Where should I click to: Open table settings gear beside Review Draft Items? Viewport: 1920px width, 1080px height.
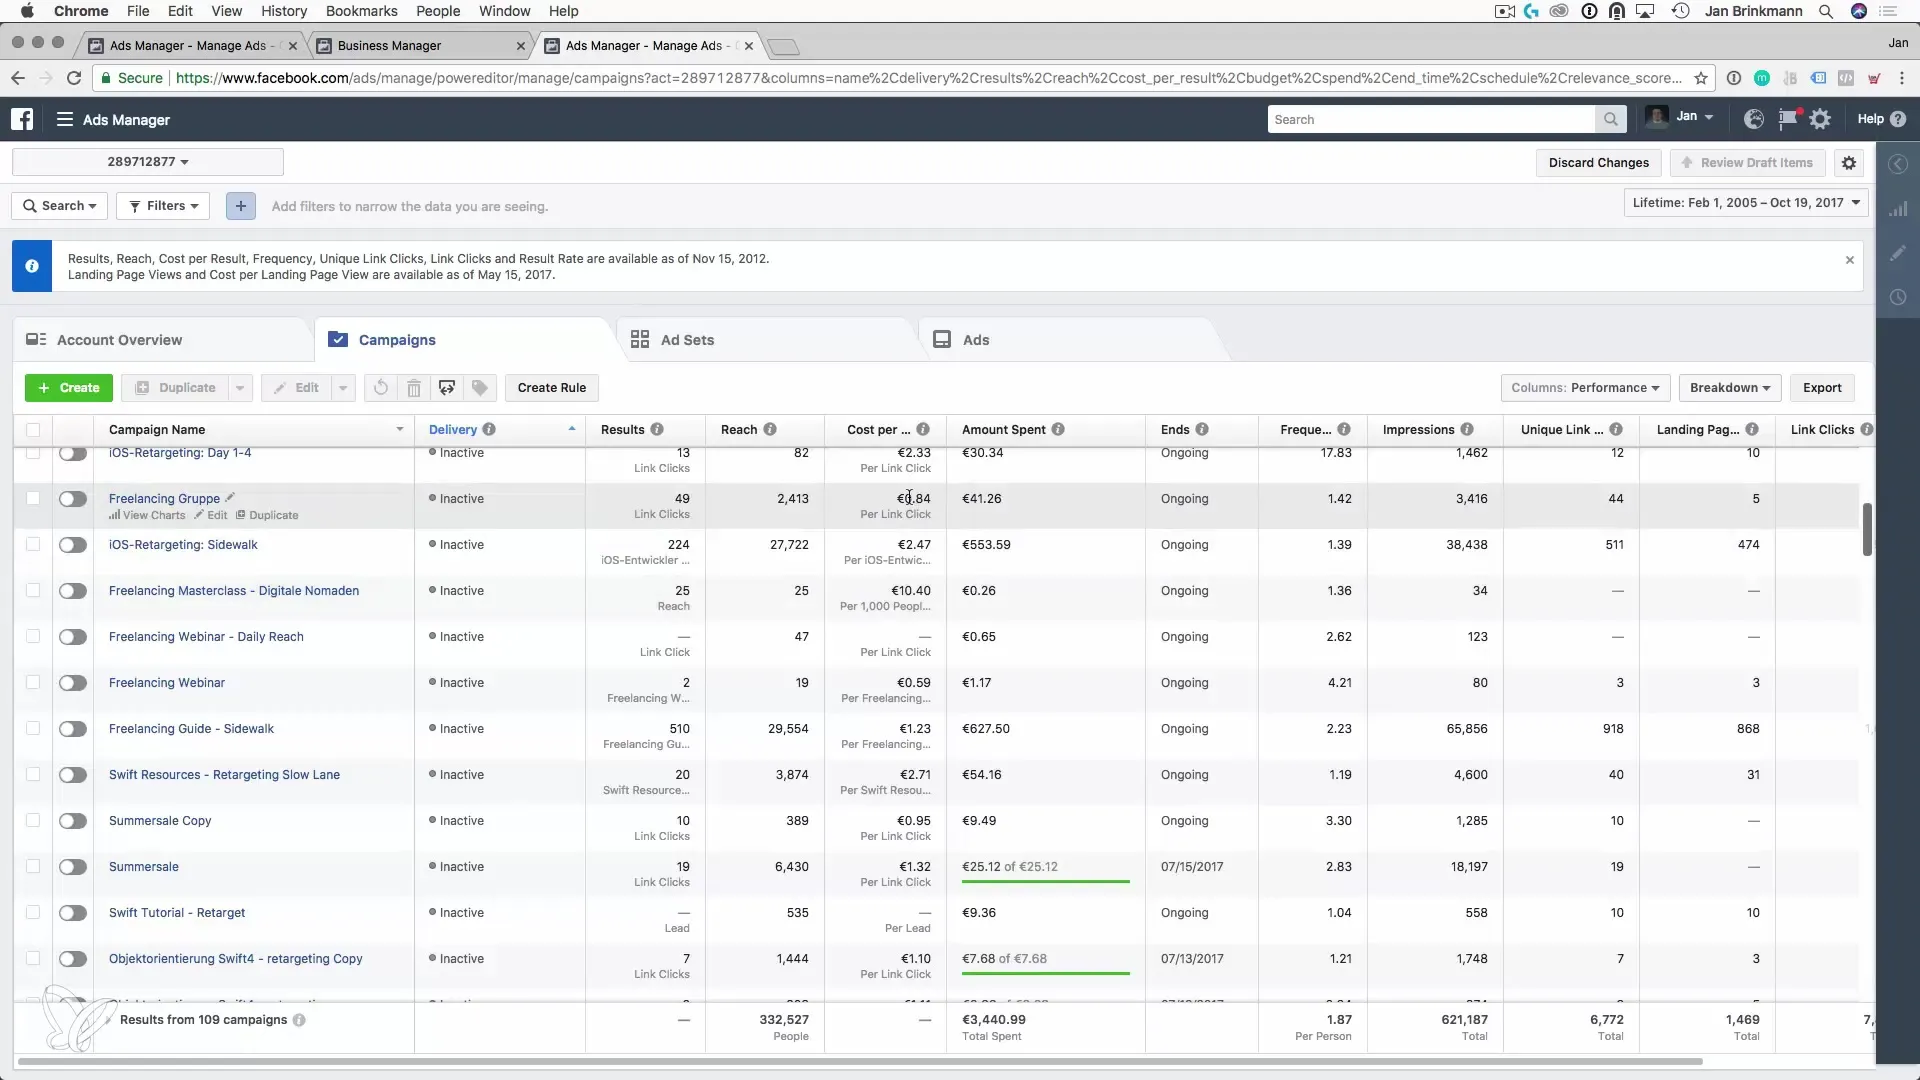tap(1849, 163)
